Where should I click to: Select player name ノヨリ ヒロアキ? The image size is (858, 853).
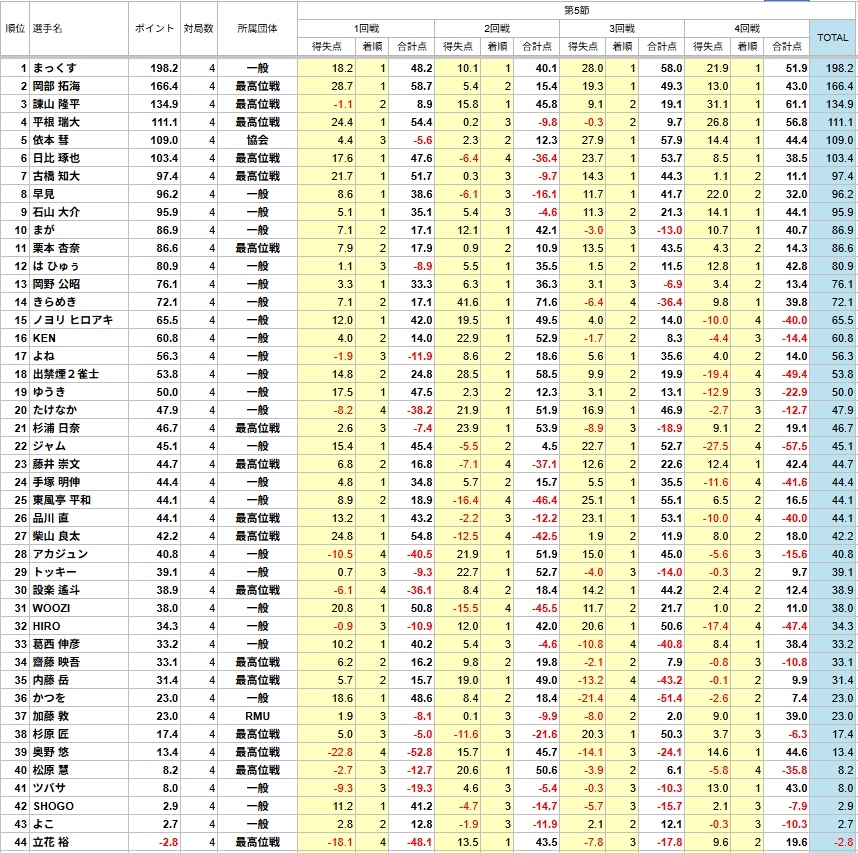click(73, 320)
